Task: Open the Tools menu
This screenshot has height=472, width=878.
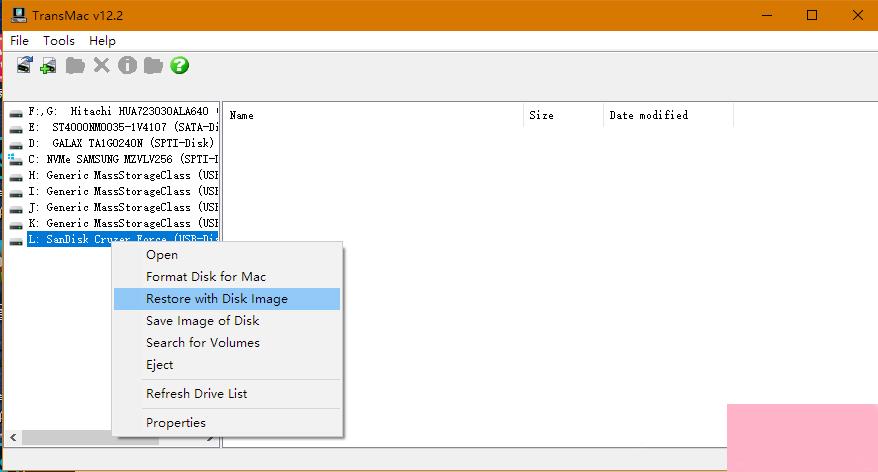Action: coord(59,41)
